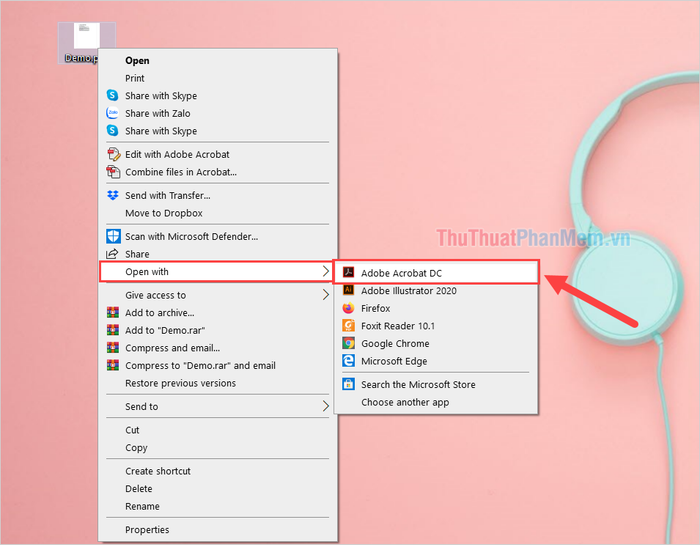
Task: Click the Adobe Acrobat DC icon in the submenu
Action: 348,272
